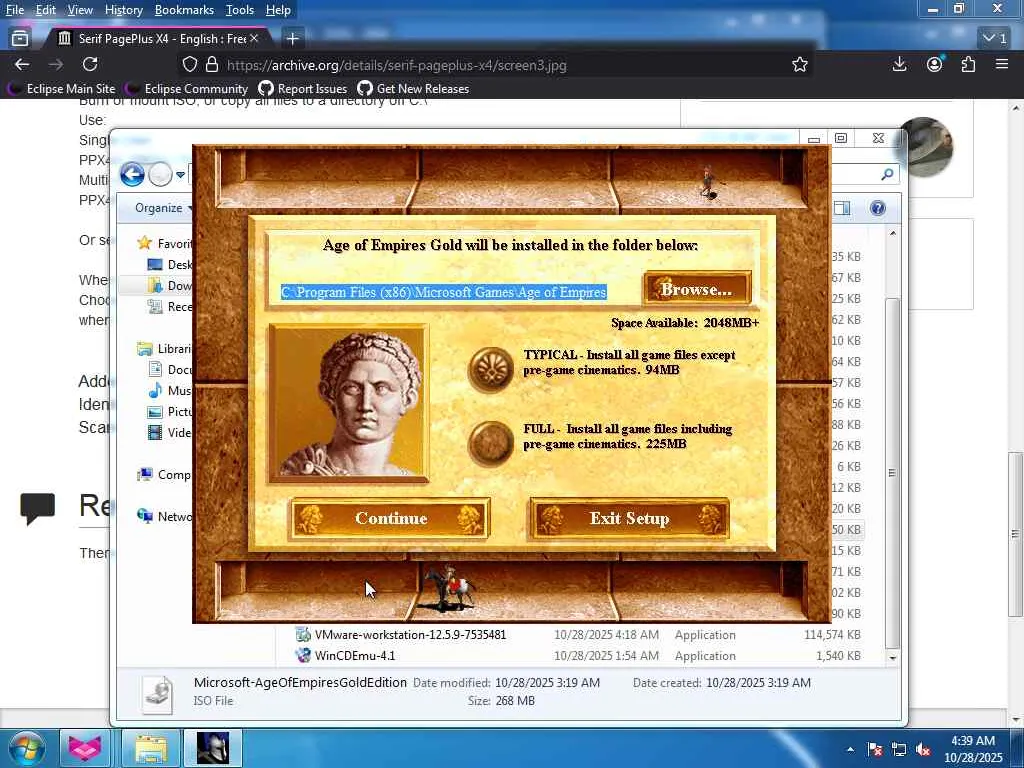Select Network in Explorer navigation pane
The height and width of the screenshot is (768, 1024).
coord(165,517)
